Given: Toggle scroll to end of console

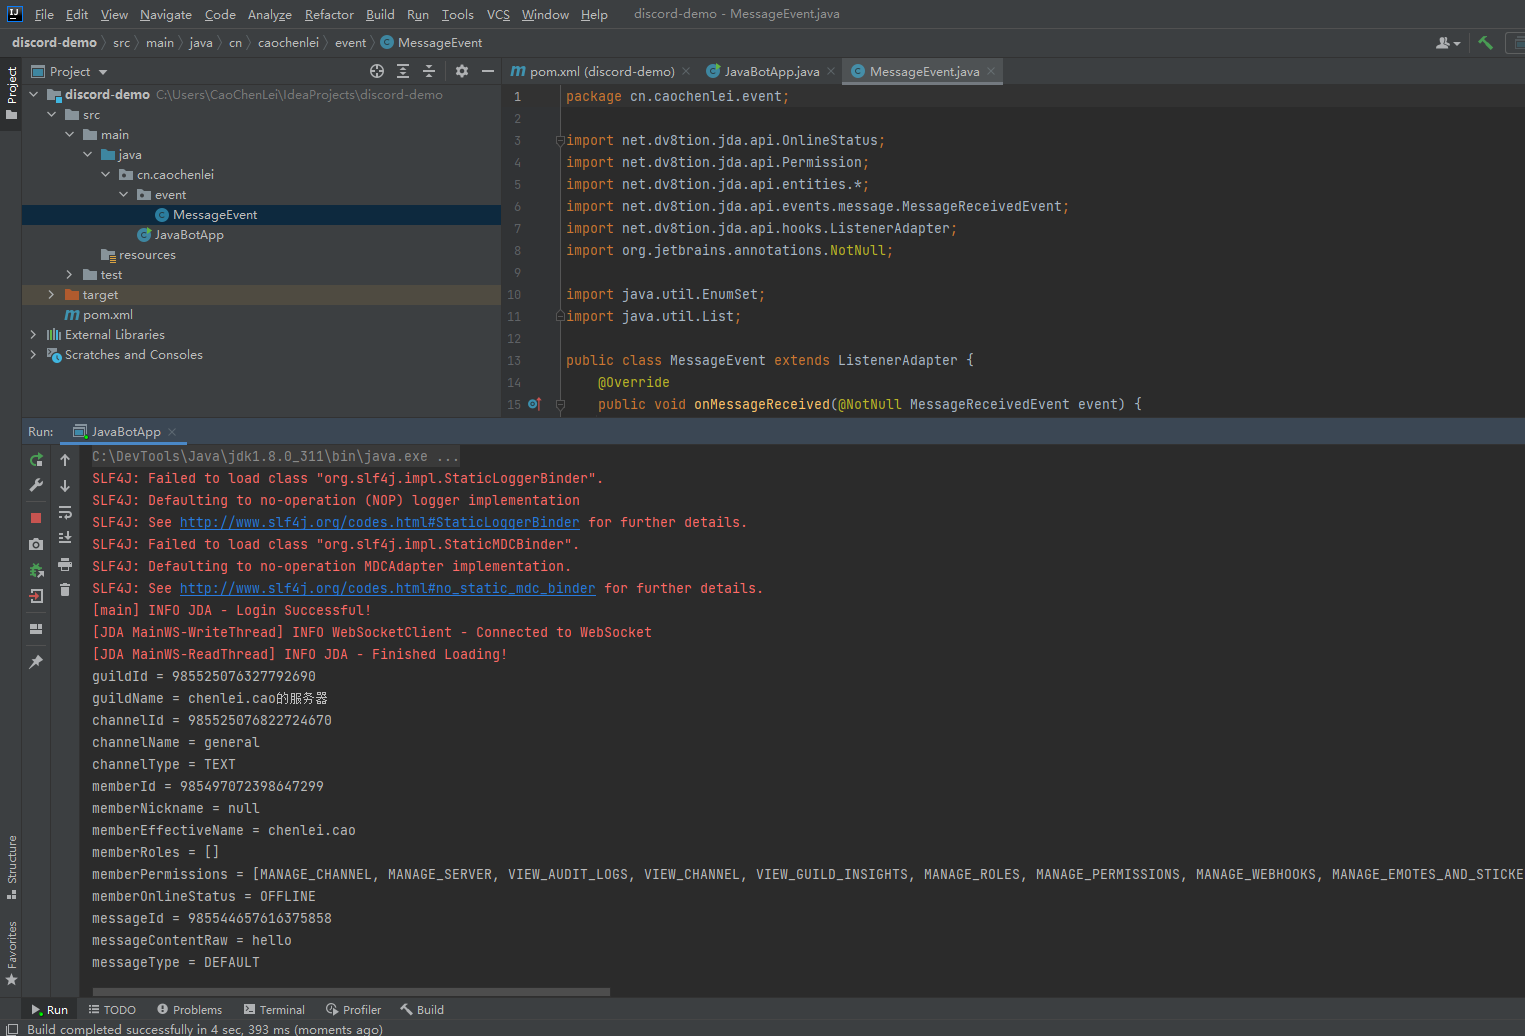Looking at the screenshot, I should coord(65,538).
